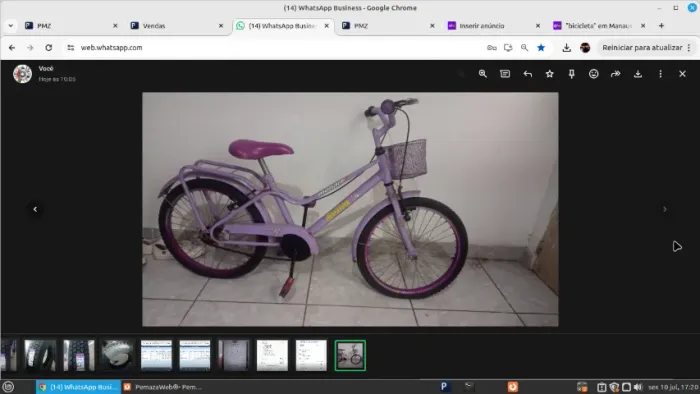The image size is (700, 394).
Task: Go back in Chrome browser
Action: click(x=12, y=48)
